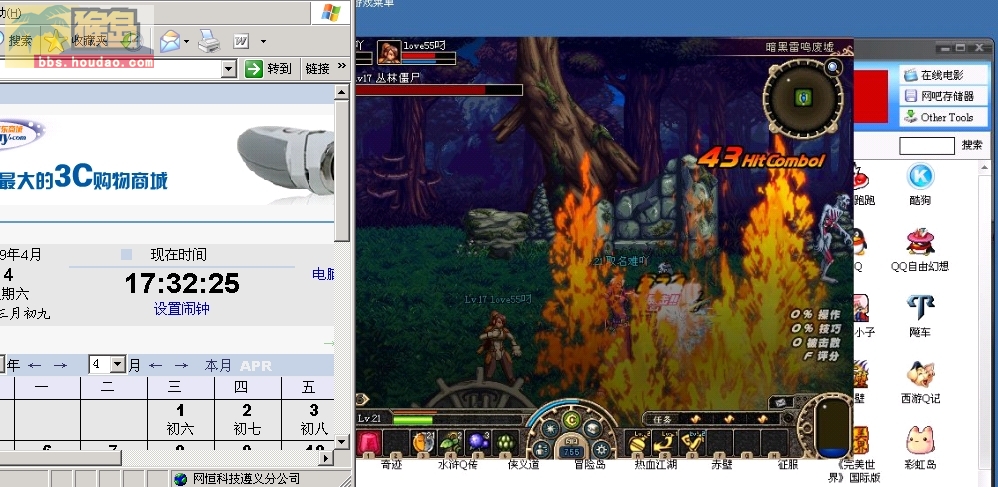The width and height of the screenshot is (998, 487).
Task: Print the page with the printer icon
Action: click(209, 41)
